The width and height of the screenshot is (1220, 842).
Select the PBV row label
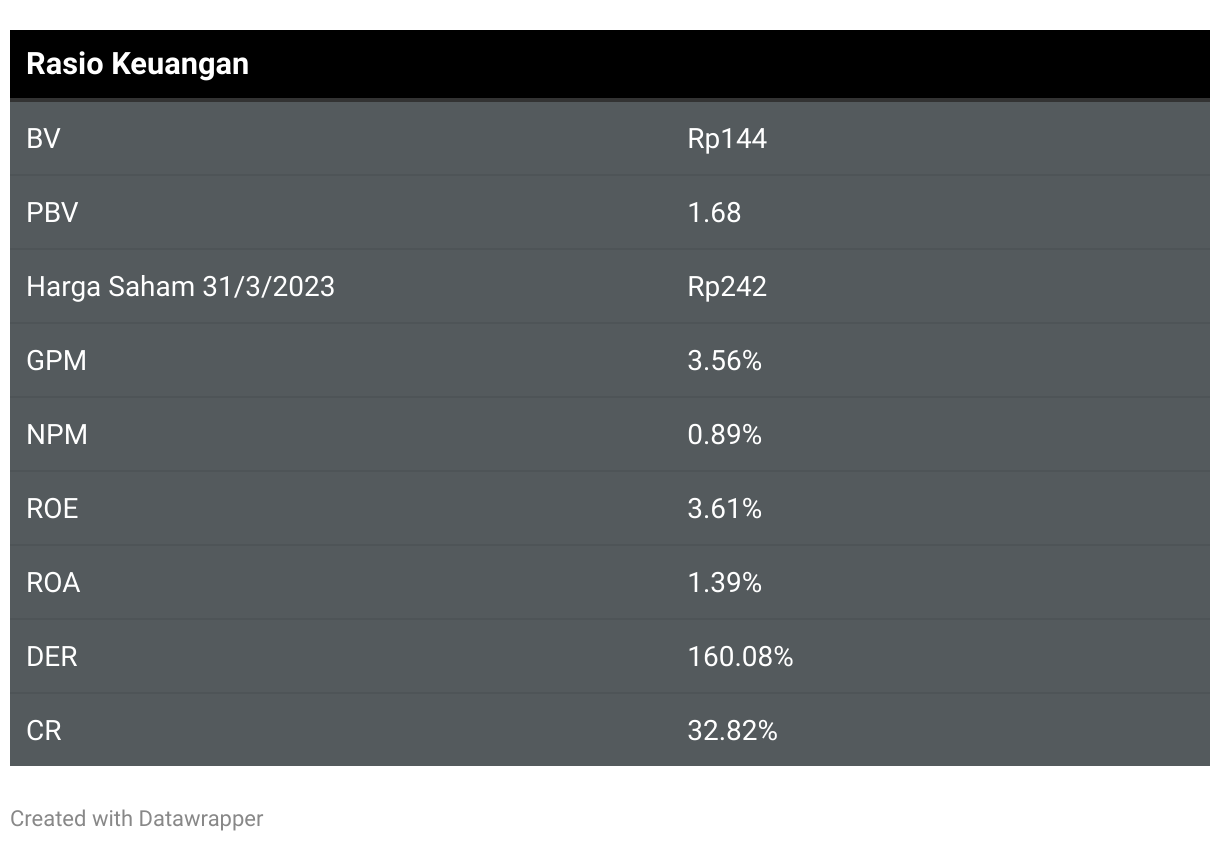click(x=52, y=212)
